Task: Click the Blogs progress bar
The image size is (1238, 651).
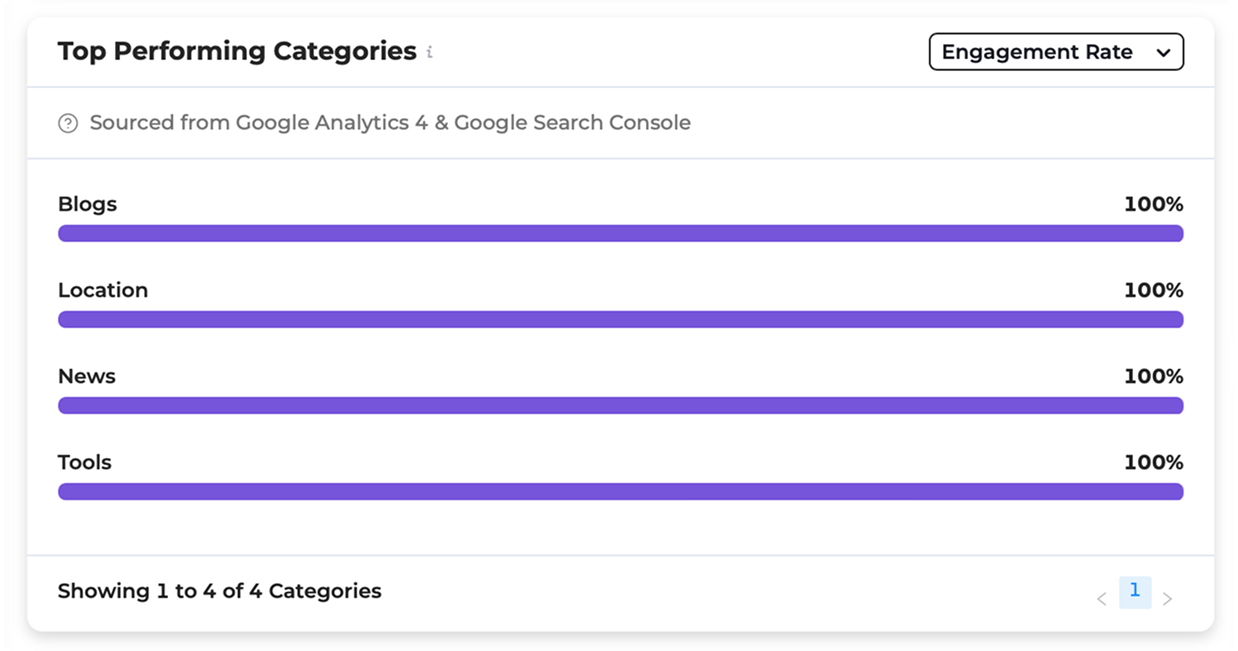Action: [620, 233]
